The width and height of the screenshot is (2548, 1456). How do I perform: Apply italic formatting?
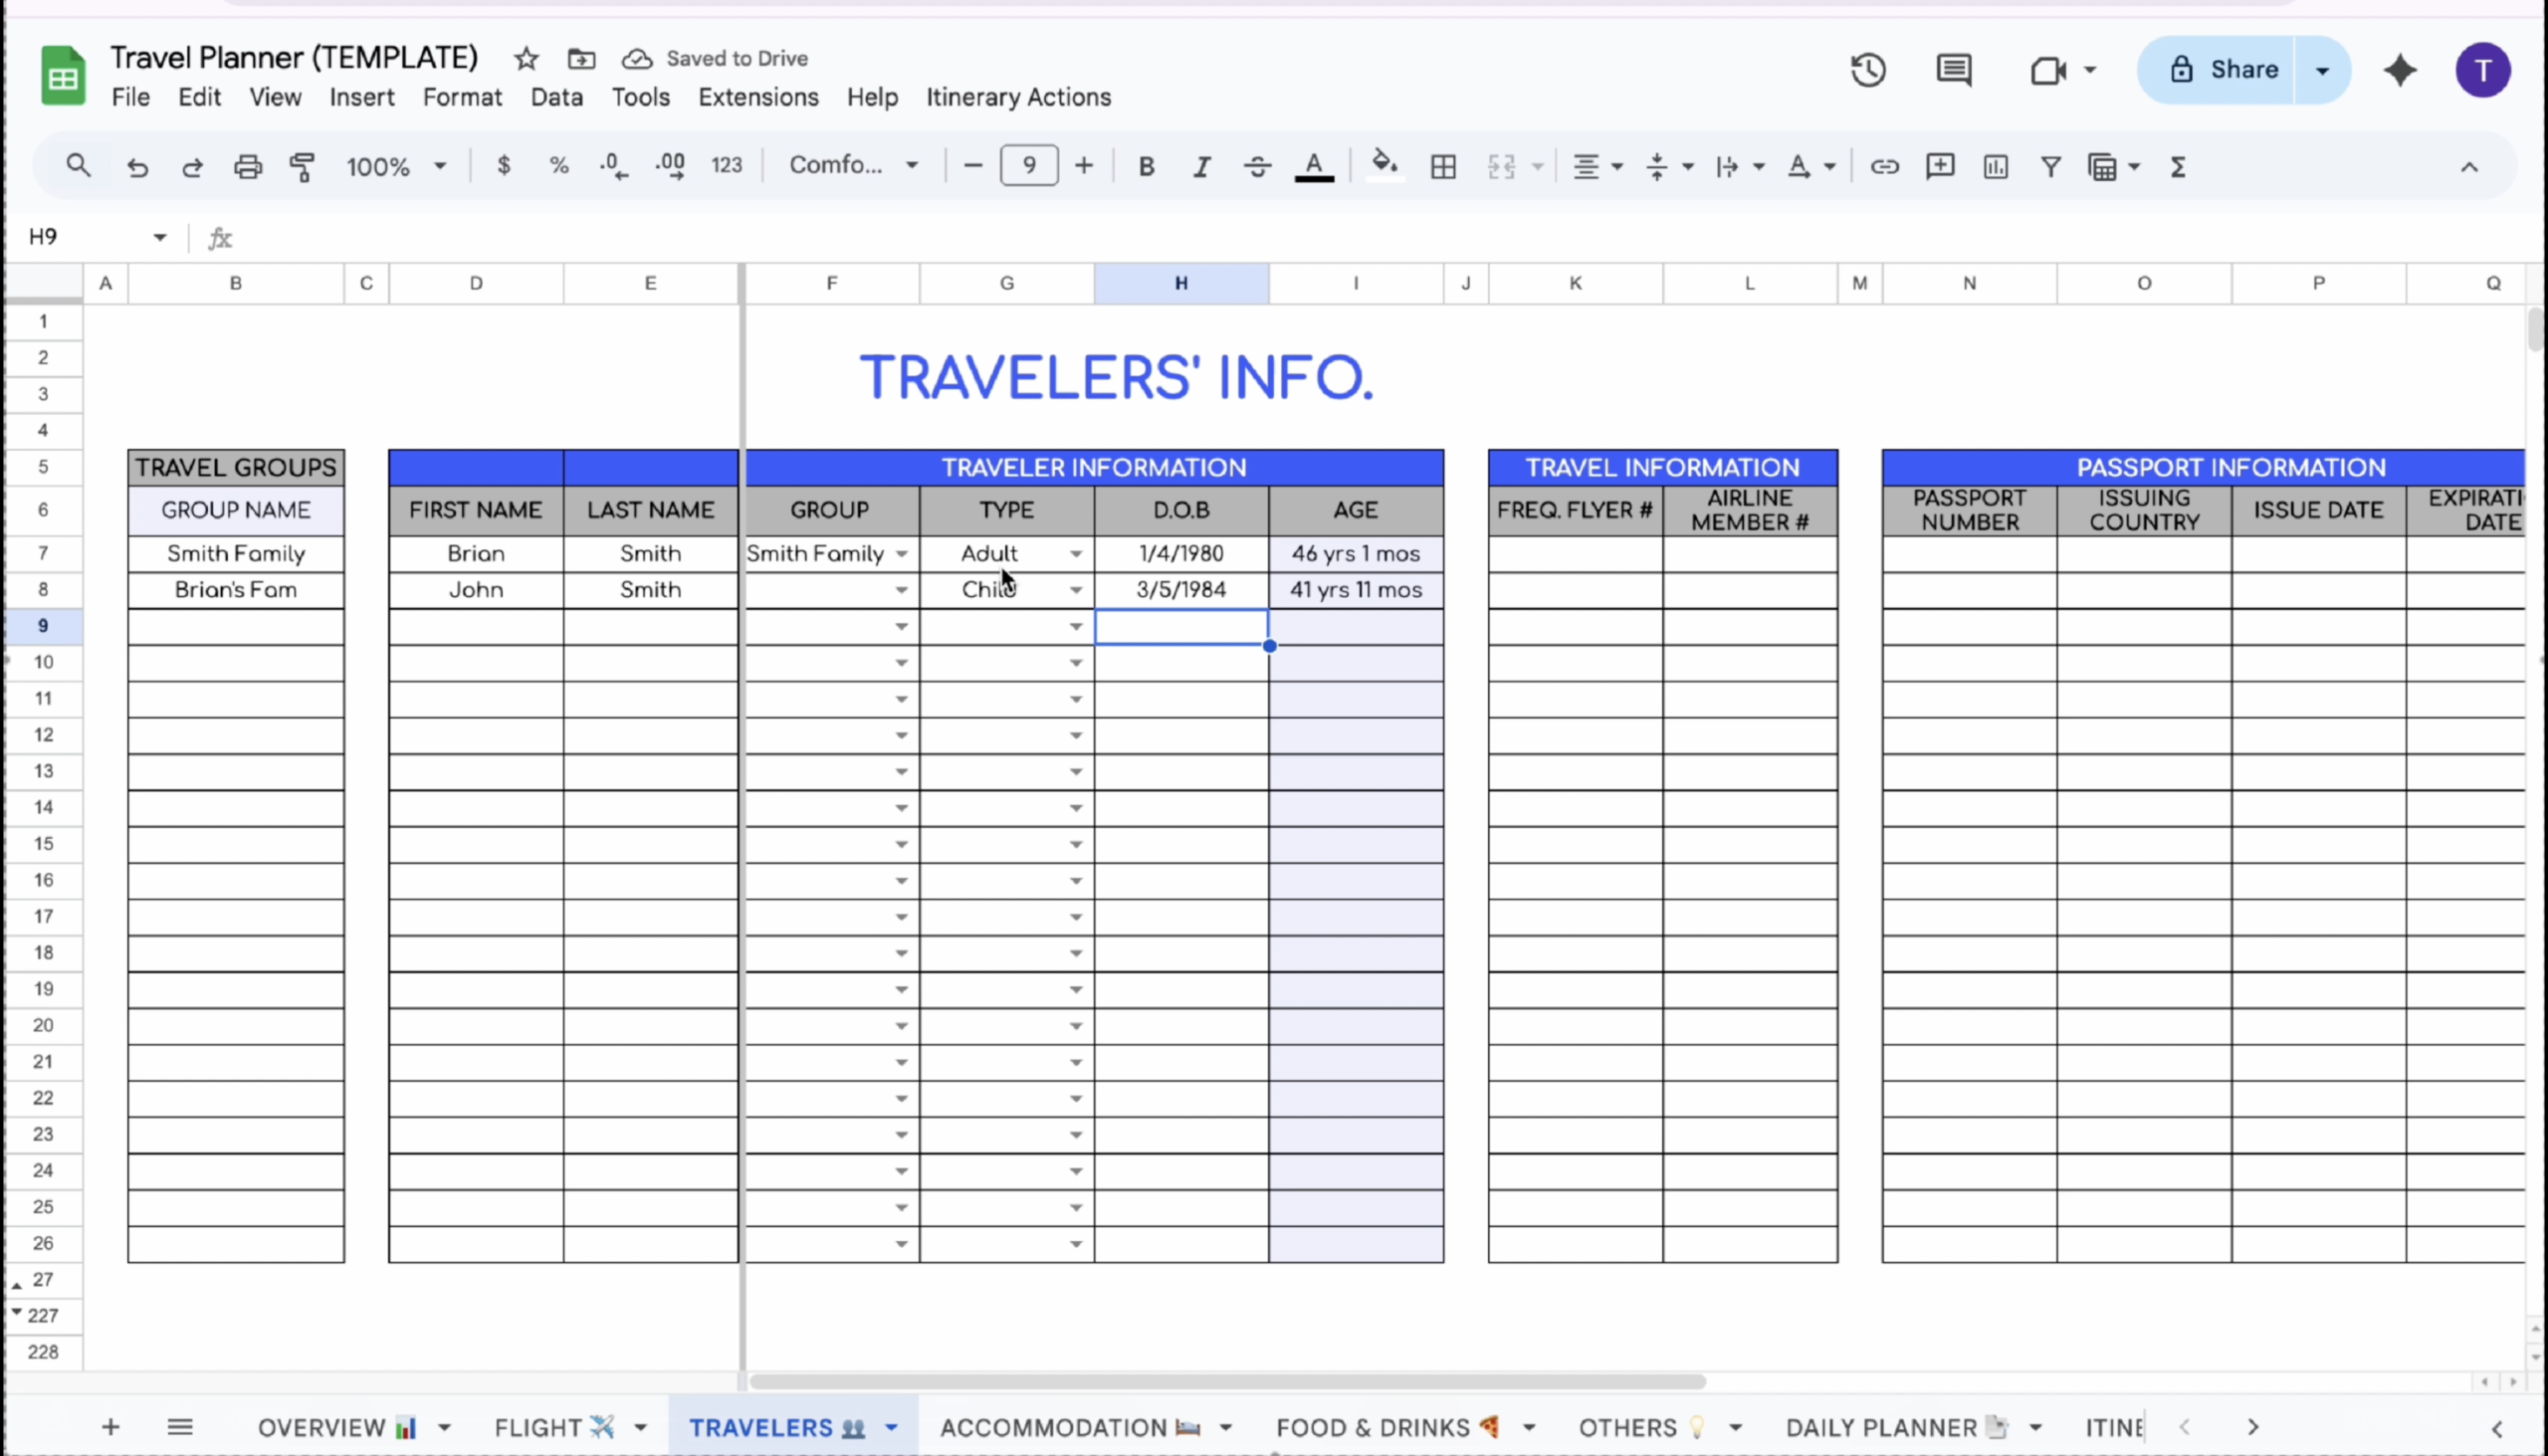click(1201, 166)
